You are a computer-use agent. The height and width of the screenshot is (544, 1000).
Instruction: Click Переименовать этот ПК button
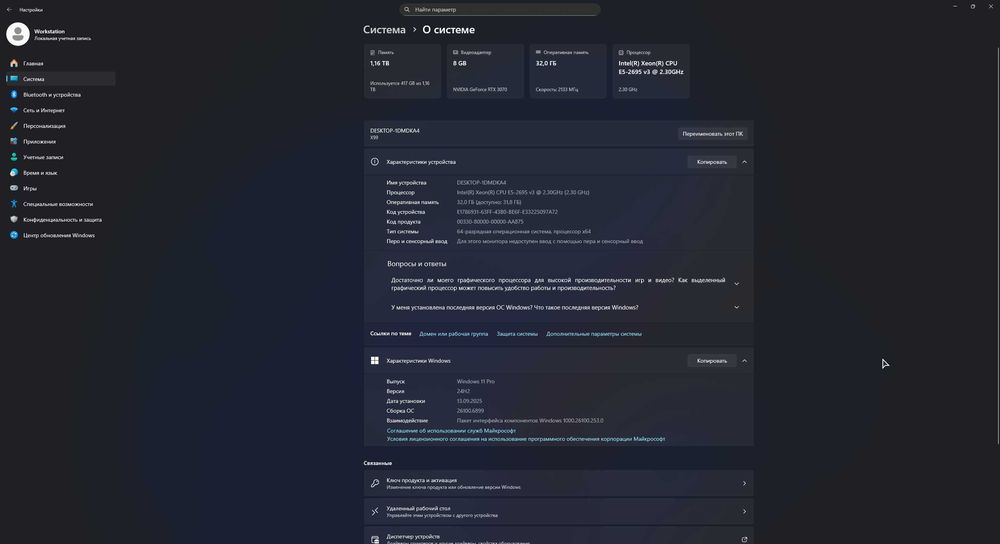712,134
